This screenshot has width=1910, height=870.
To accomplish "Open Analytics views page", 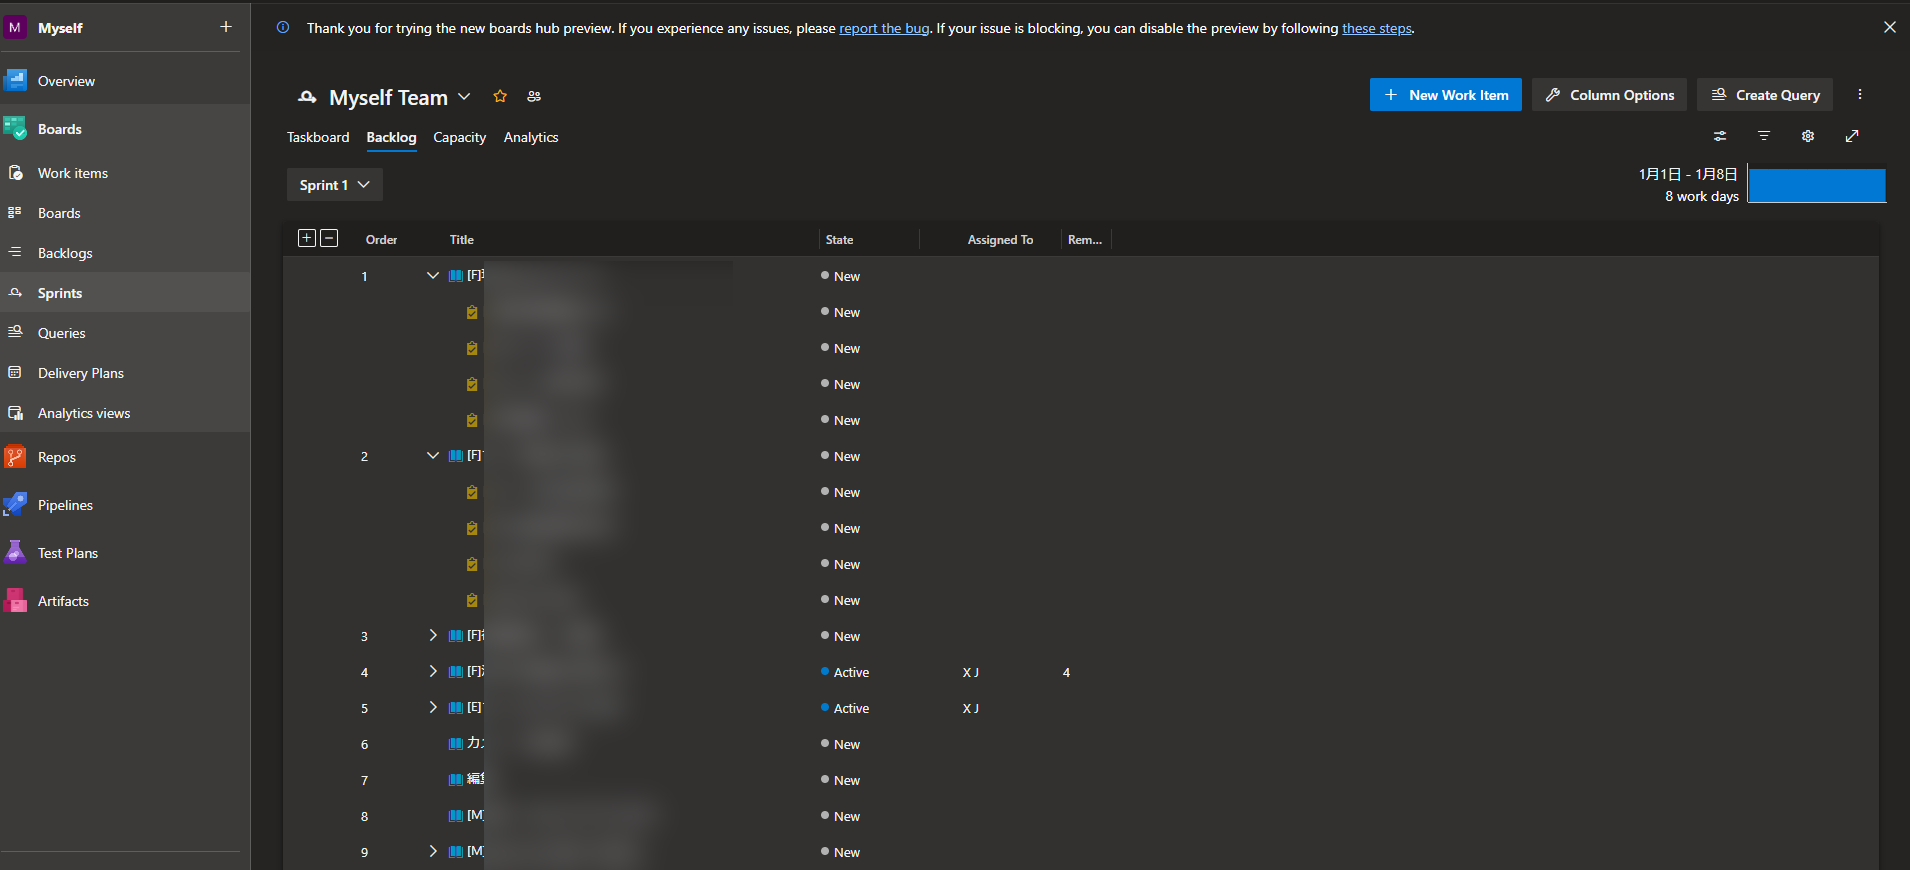I will (x=125, y=413).
